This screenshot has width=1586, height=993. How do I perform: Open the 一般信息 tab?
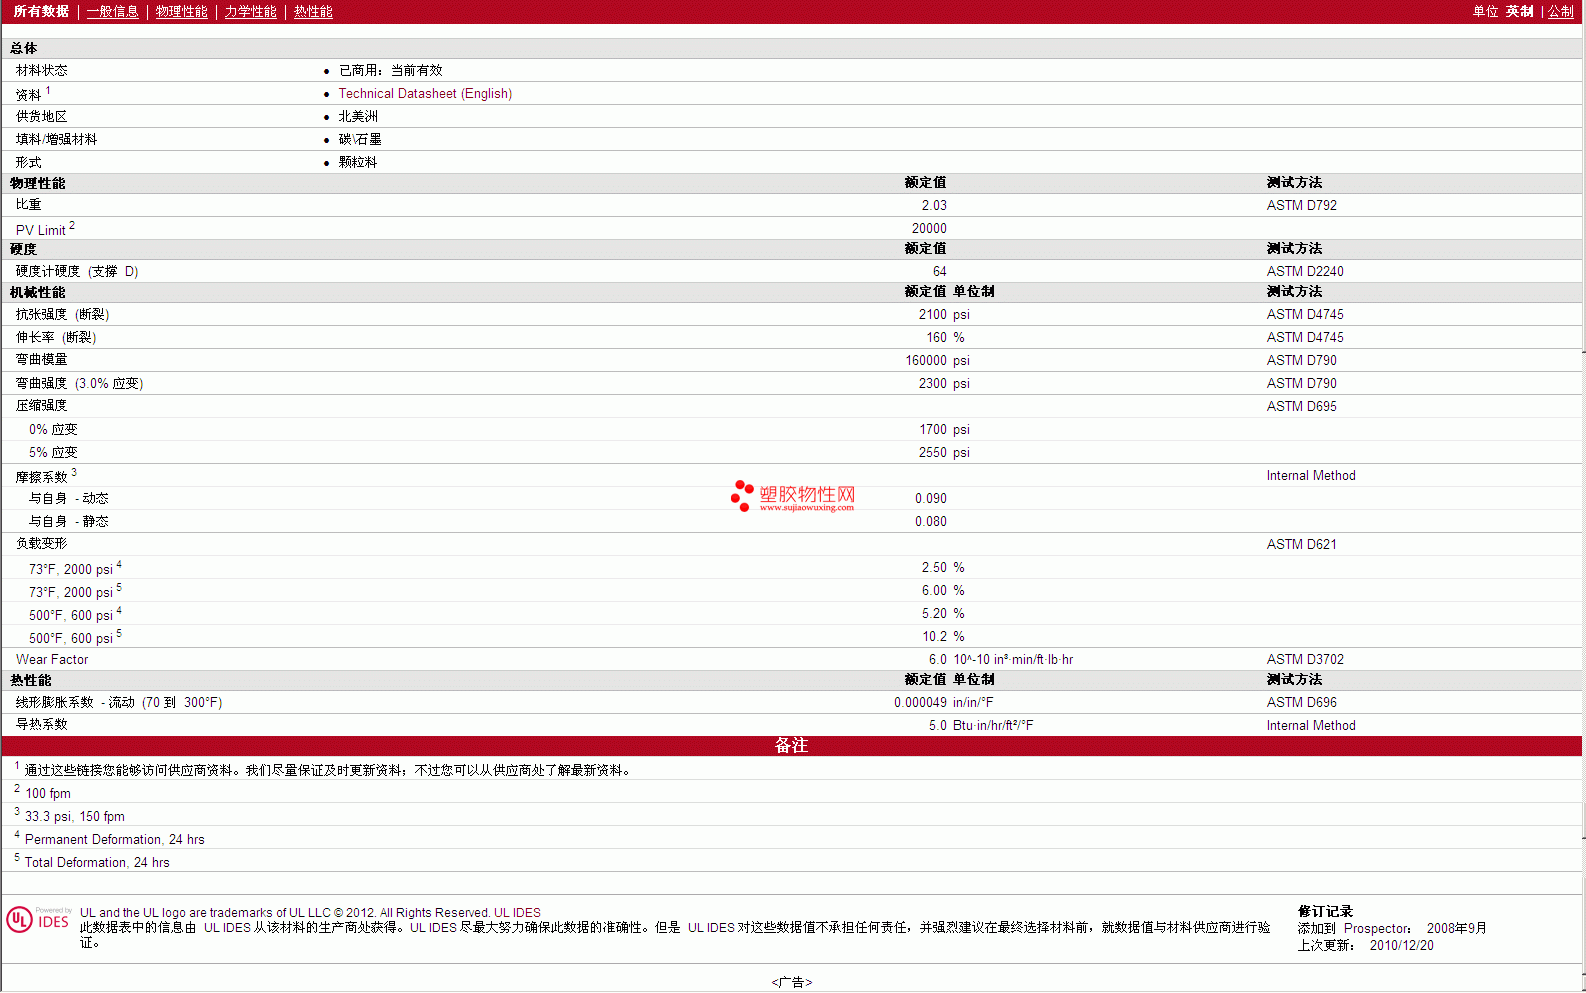pos(112,12)
